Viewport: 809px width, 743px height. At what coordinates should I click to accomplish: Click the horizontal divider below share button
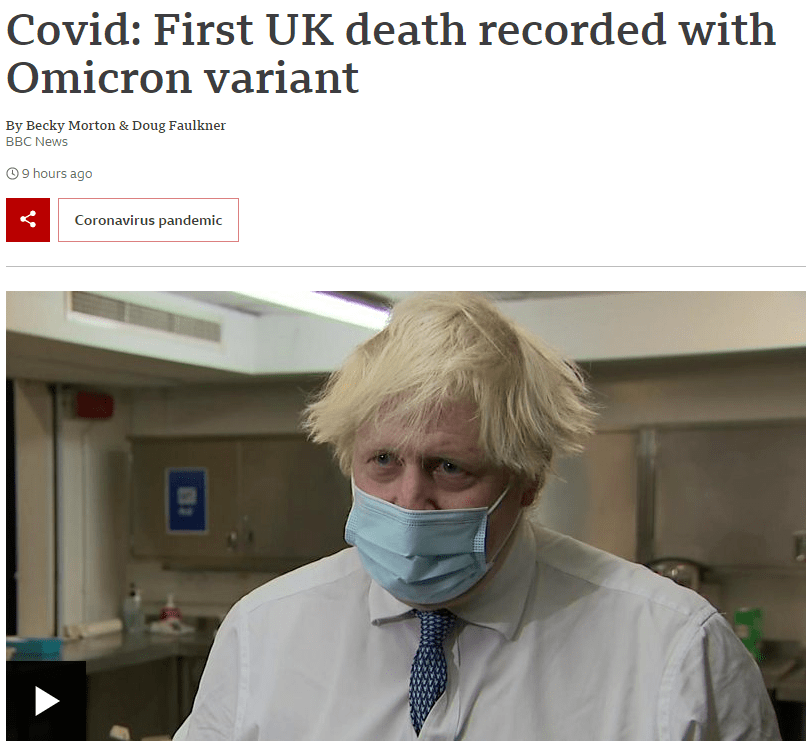click(406, 267)
